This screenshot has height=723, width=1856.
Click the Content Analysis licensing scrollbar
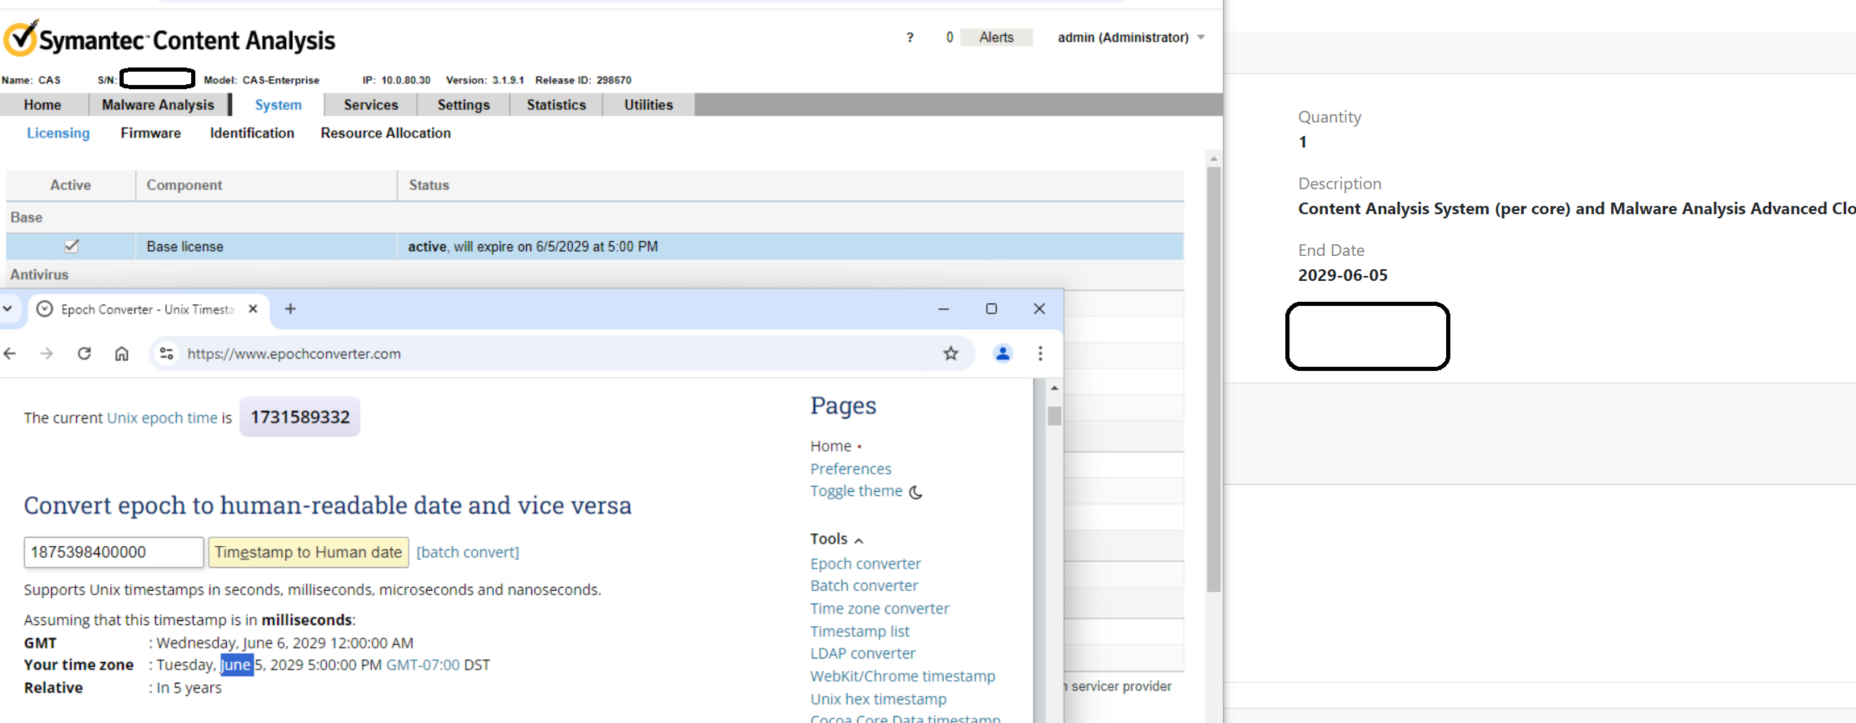1213,380
